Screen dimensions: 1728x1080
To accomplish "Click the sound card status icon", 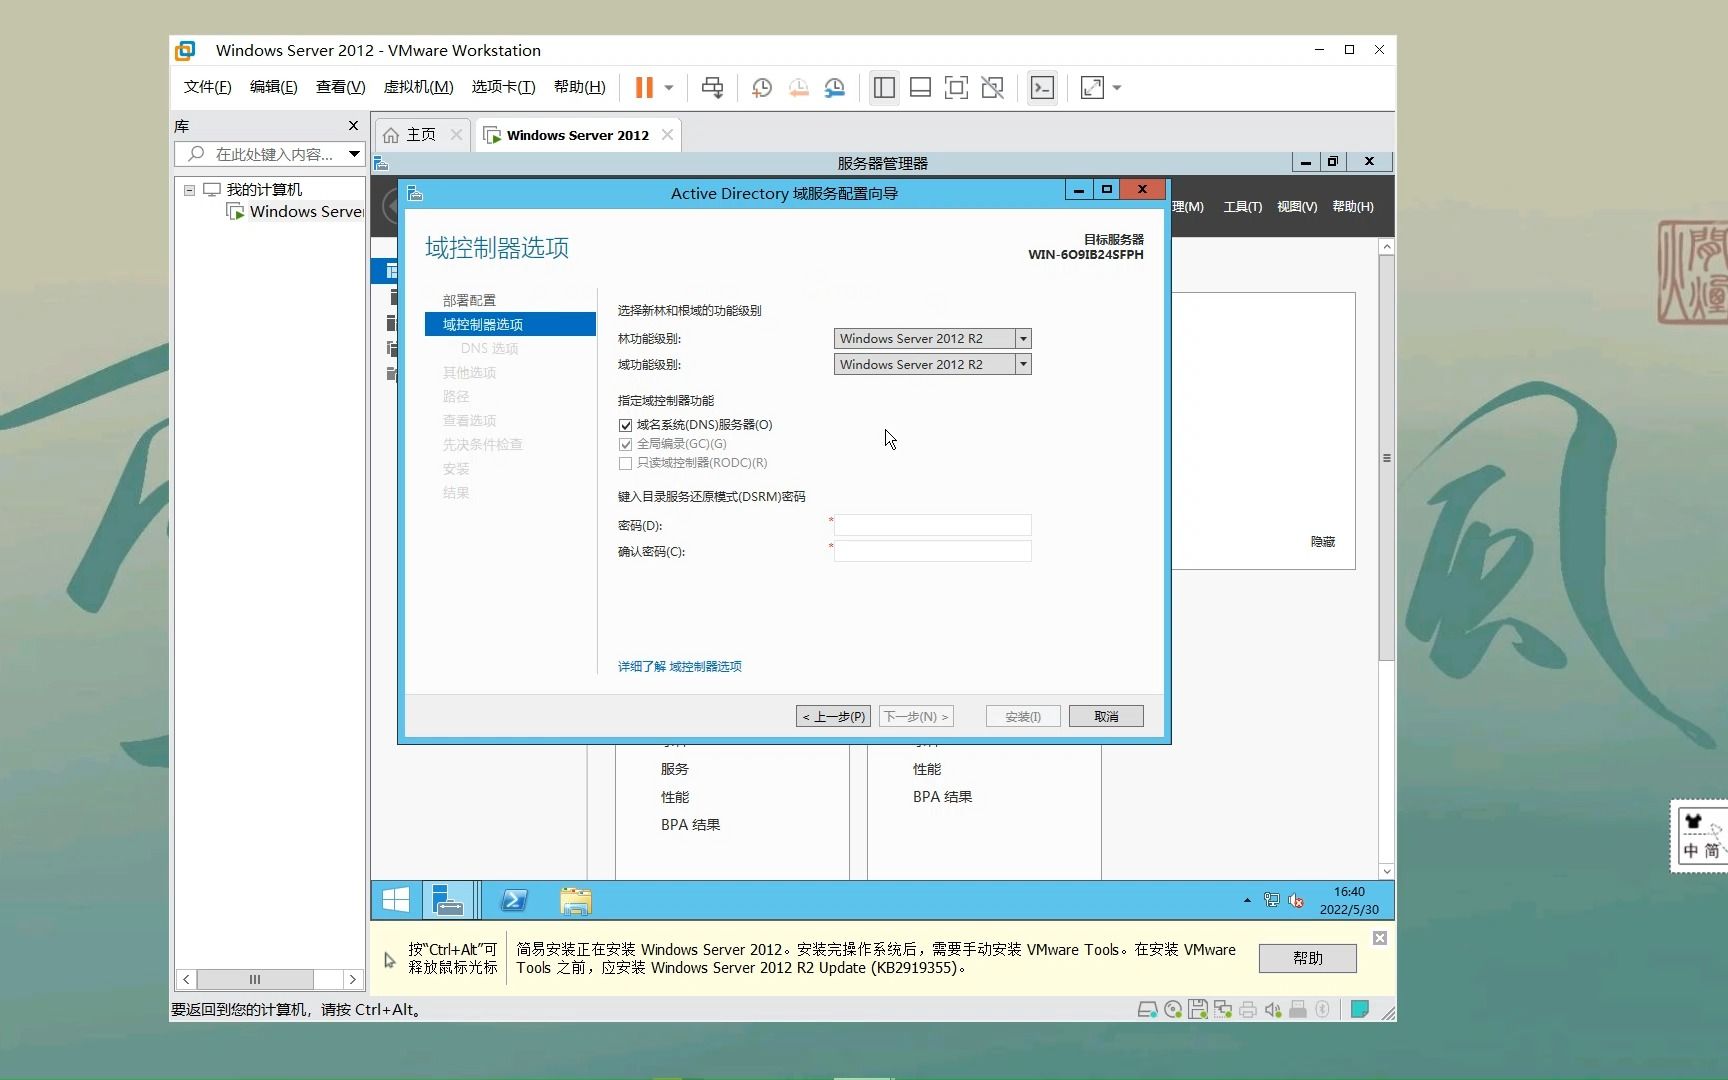I will click(1273, 1009).
